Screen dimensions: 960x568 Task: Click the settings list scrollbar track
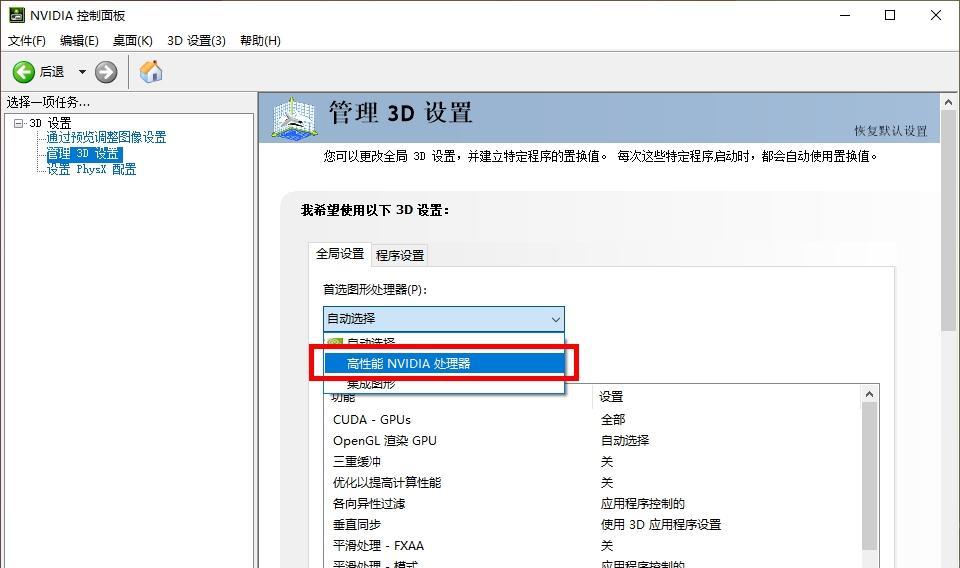point(869,477)
